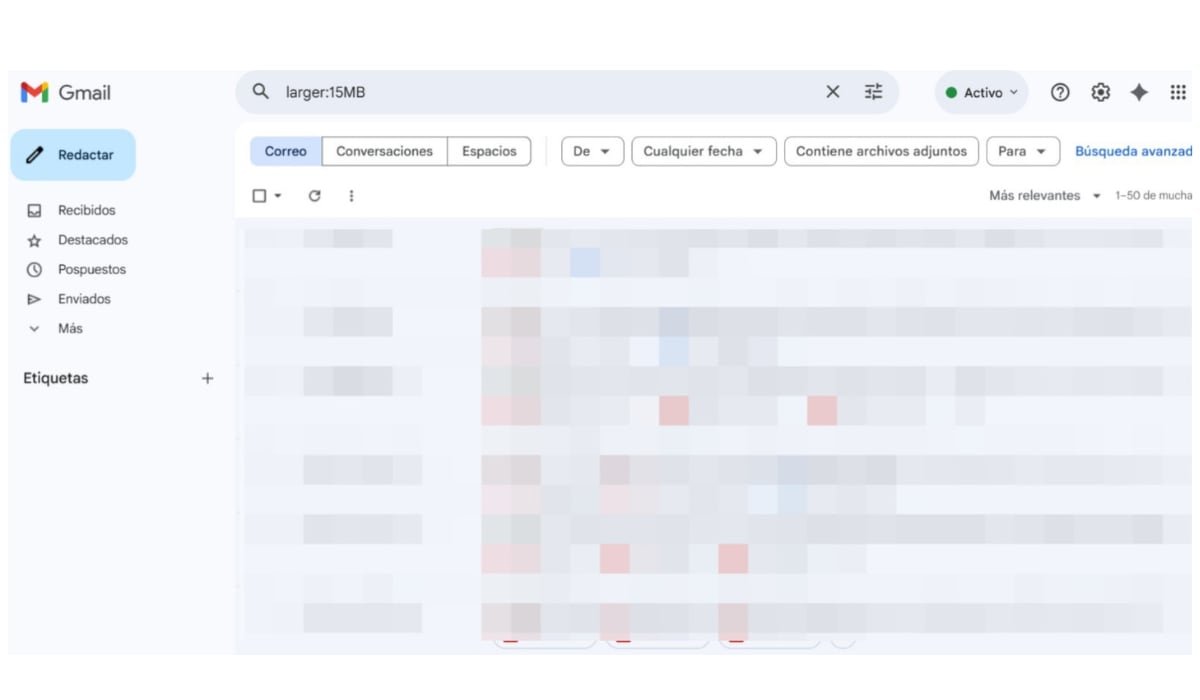Switch to the Espacios tab
The width and height of the screenshot is (1200, 700).
coord(489,151)
